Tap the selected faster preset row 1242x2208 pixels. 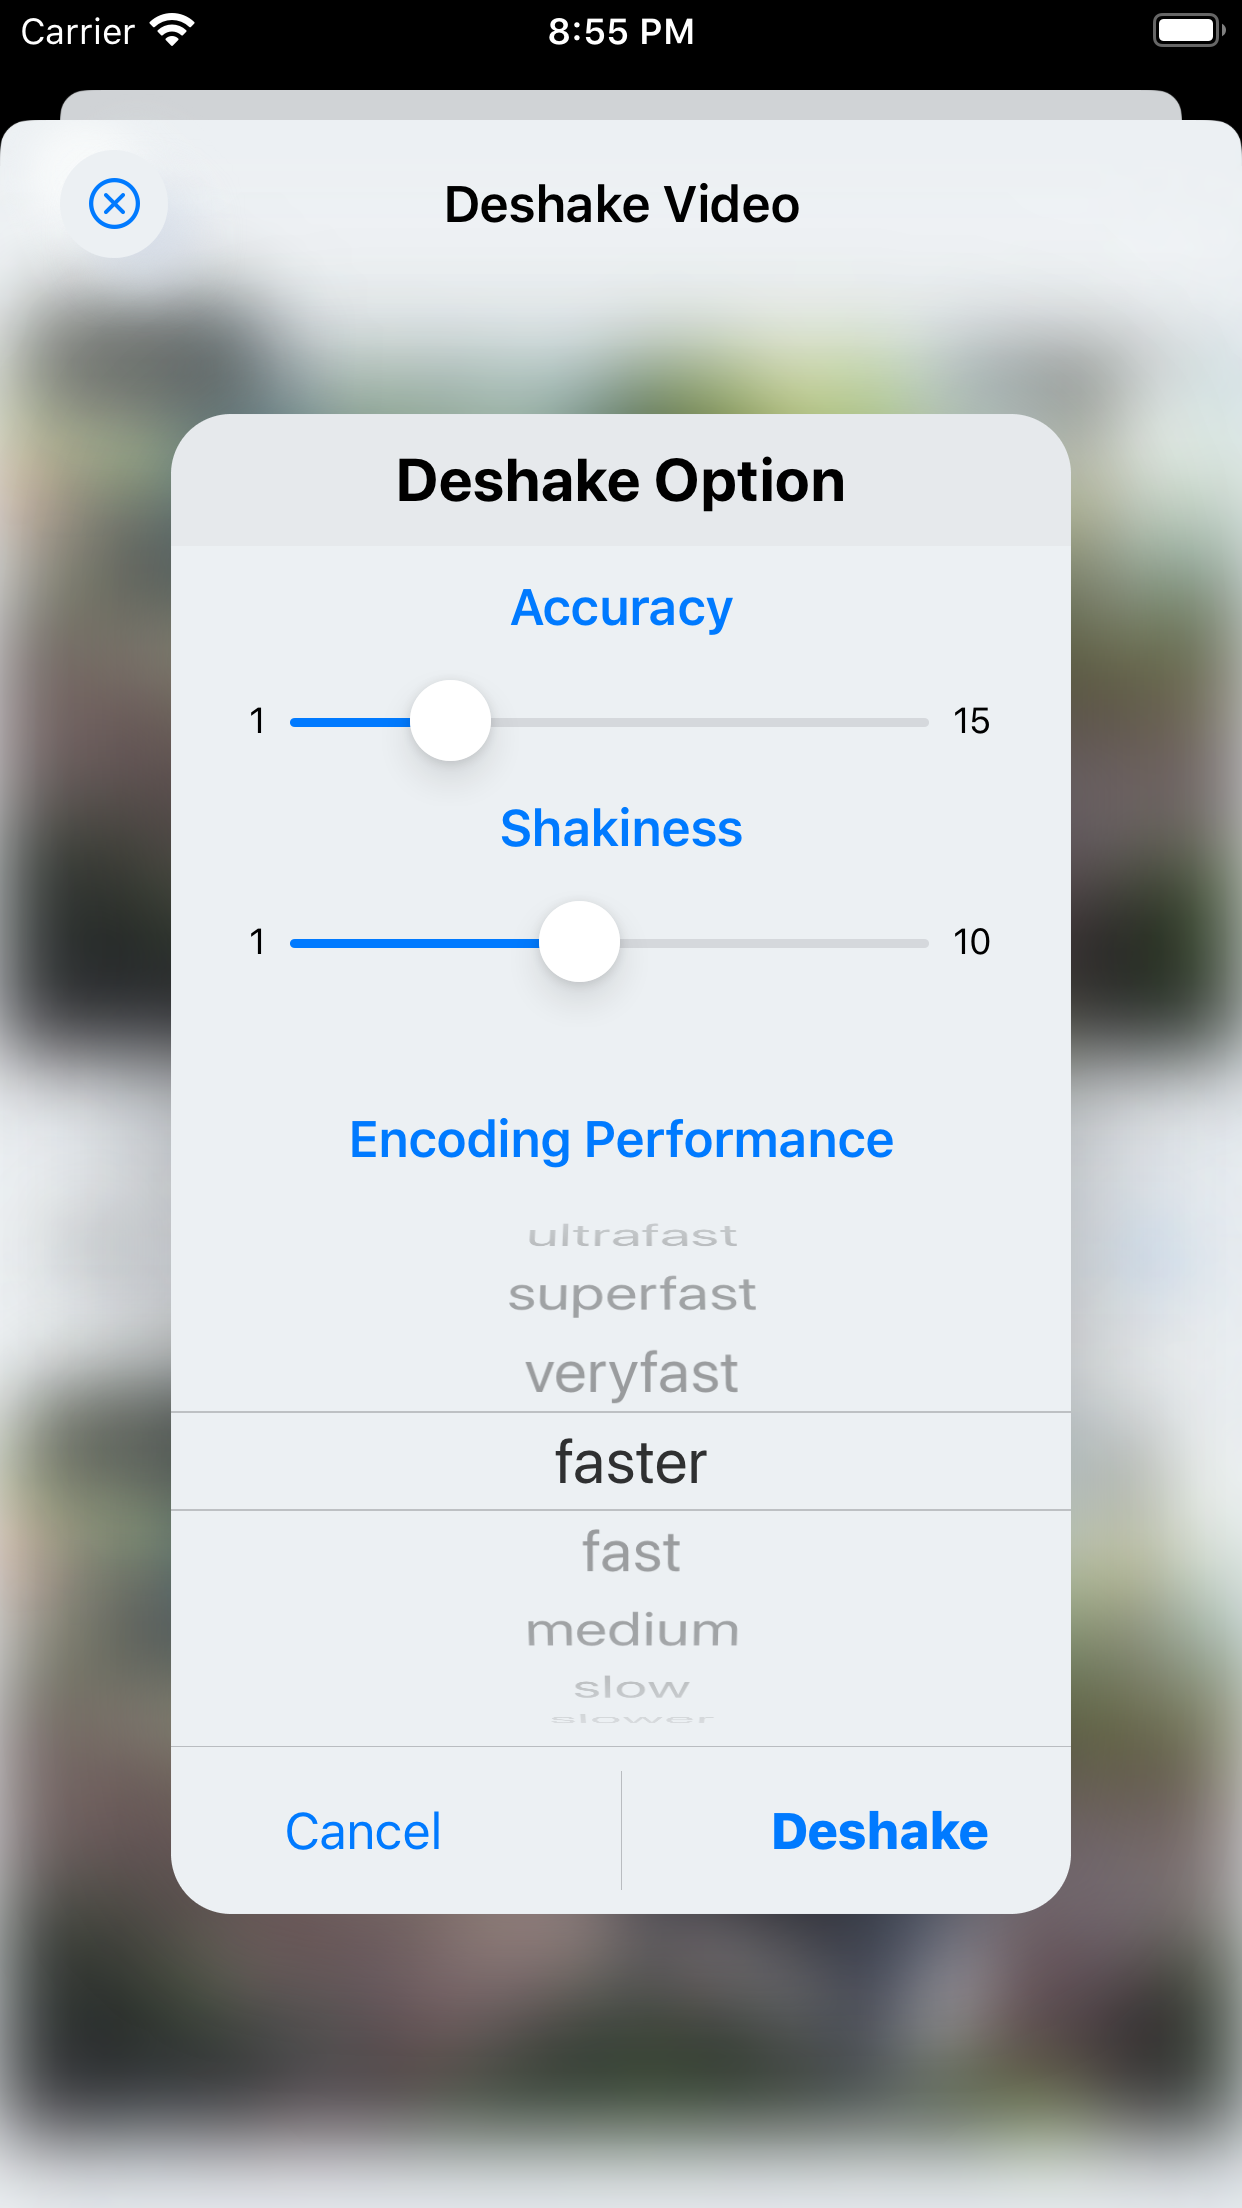[x=632, y=1462]
